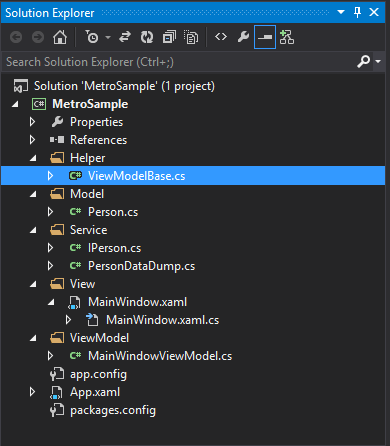Expand MainWindow.xaml.cs members
Screen dimensions: 390x446
[x=68, y=320]
